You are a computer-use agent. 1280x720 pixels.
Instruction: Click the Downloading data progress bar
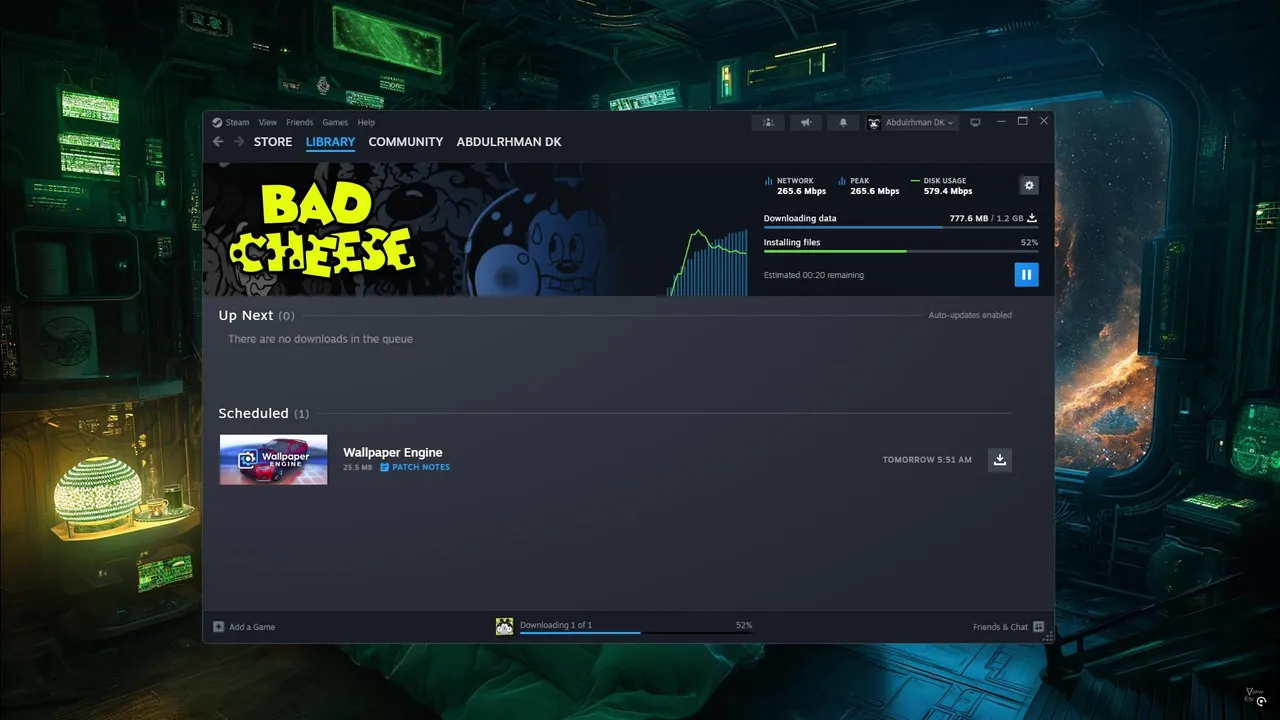(901, 228)
